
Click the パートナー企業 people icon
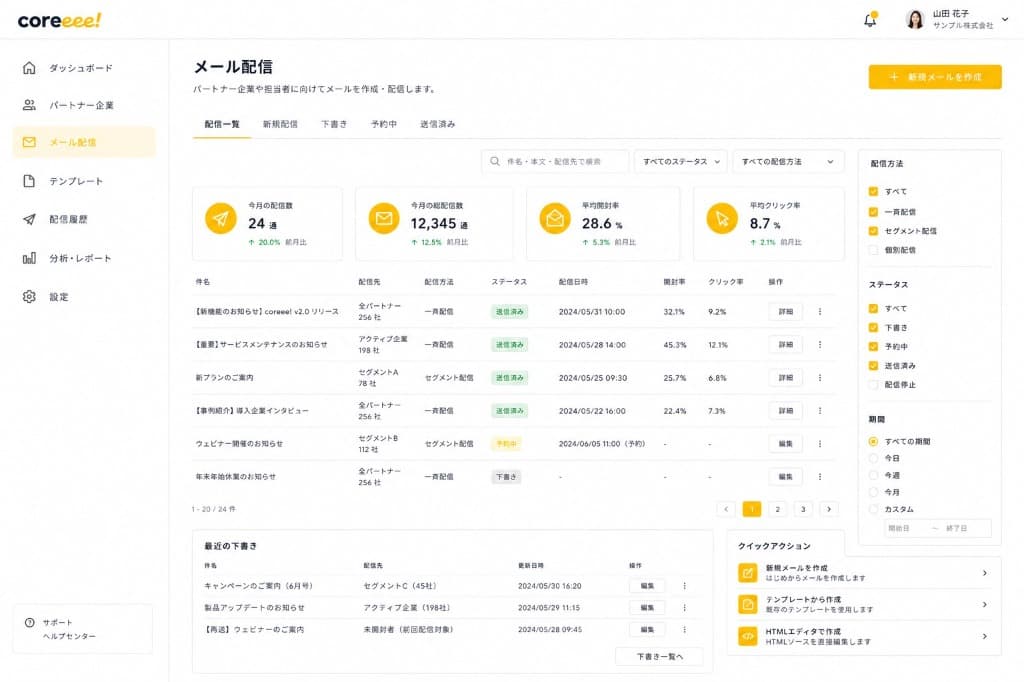[x=29, y=105]
